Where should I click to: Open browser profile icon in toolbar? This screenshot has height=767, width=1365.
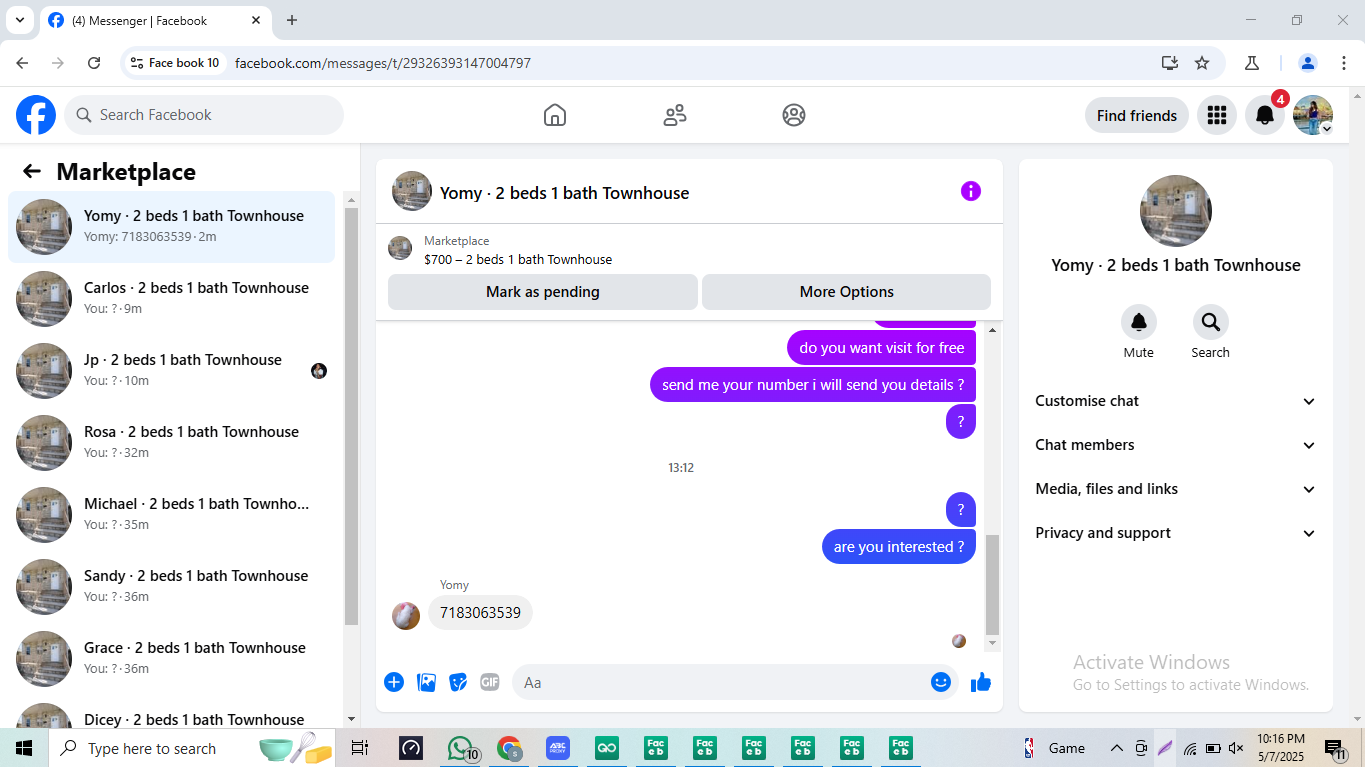point(1308,63)
